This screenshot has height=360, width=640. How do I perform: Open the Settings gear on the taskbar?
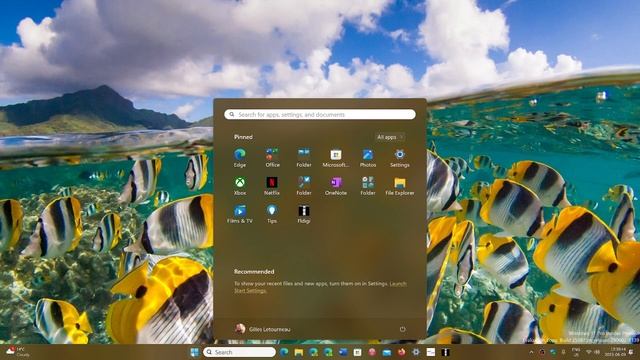point(416,352)
